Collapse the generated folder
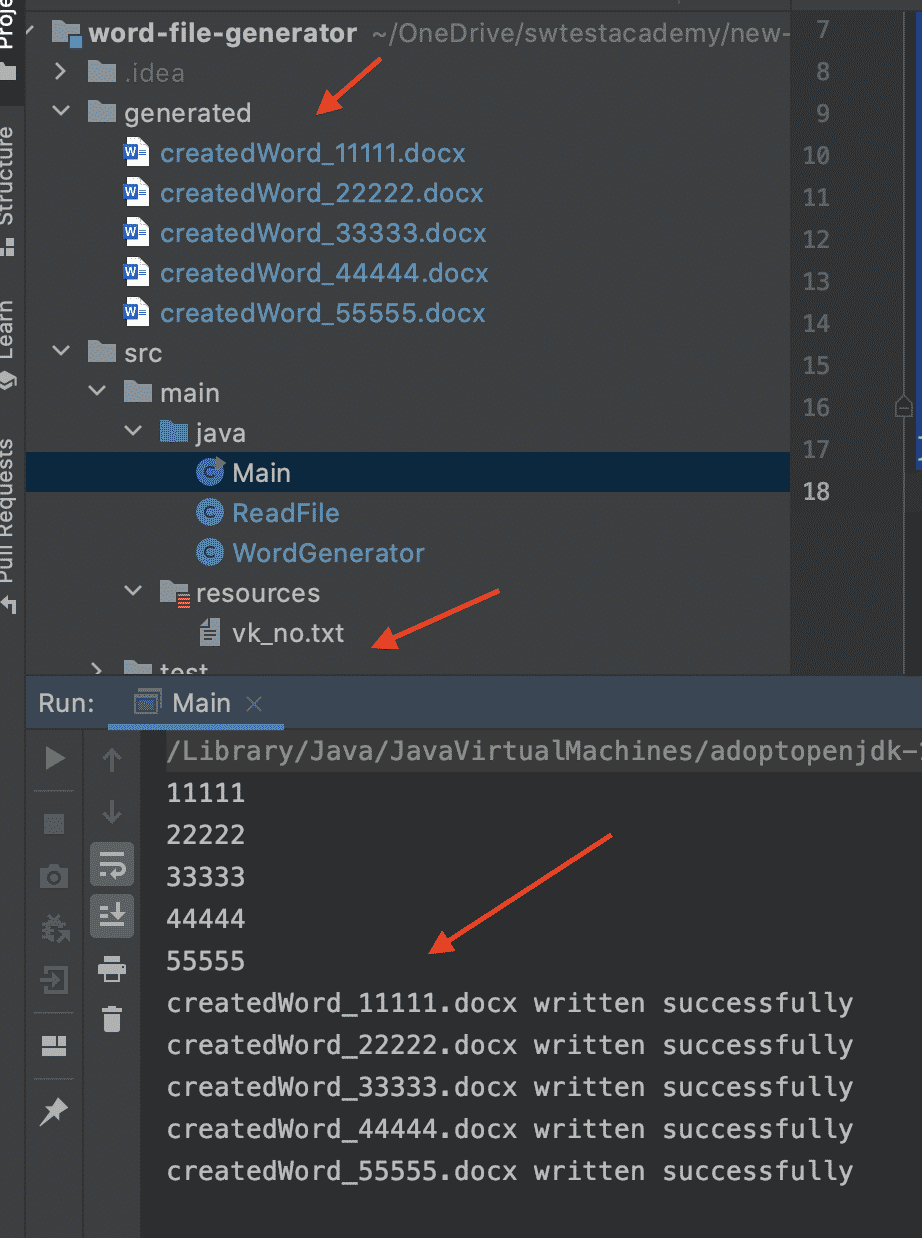This screenshot has height=1238, width=922. coord(60,112)
